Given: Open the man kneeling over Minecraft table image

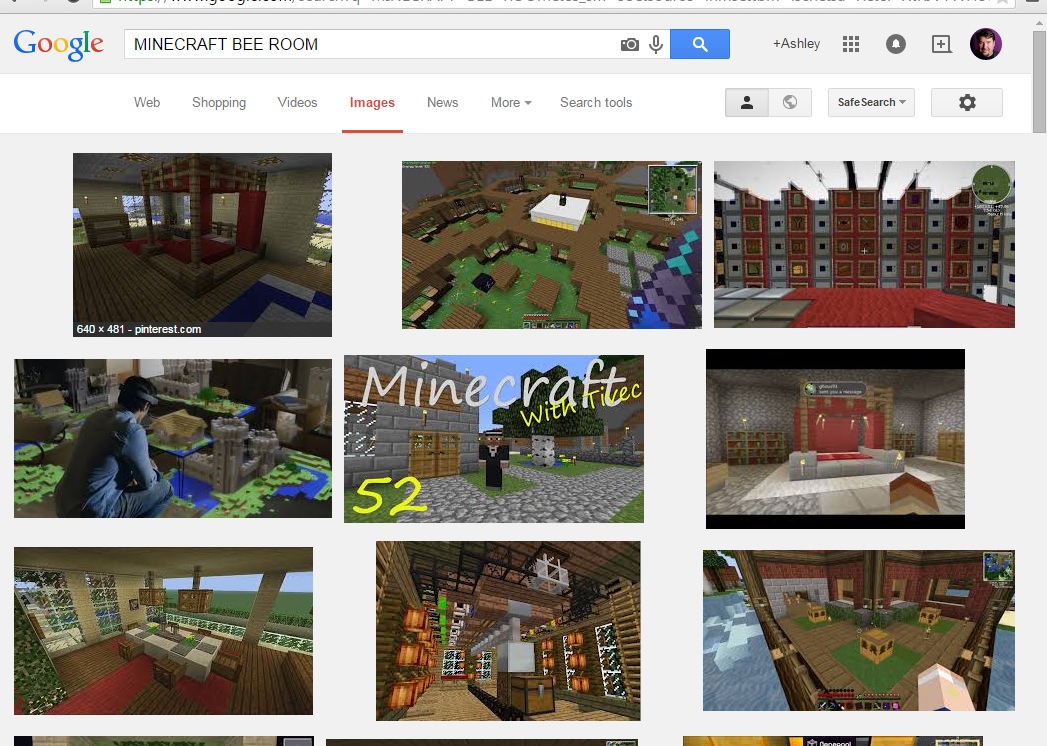Looking at the screenshot, I should point(173,438).
